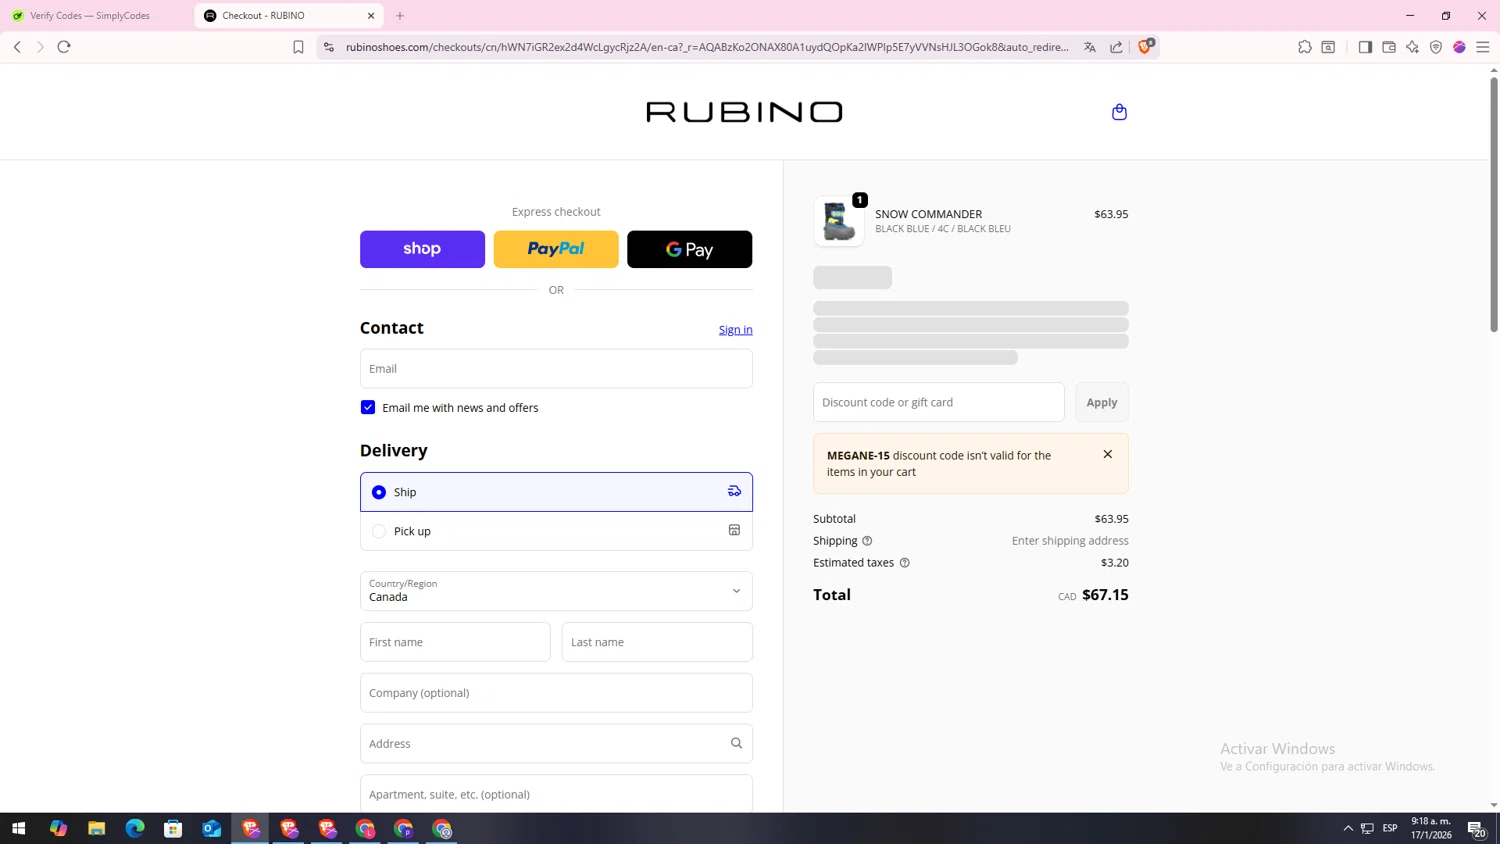1500x844 pixels.
Task: Reload the checkout page
Action: click(x=64, y=47)
